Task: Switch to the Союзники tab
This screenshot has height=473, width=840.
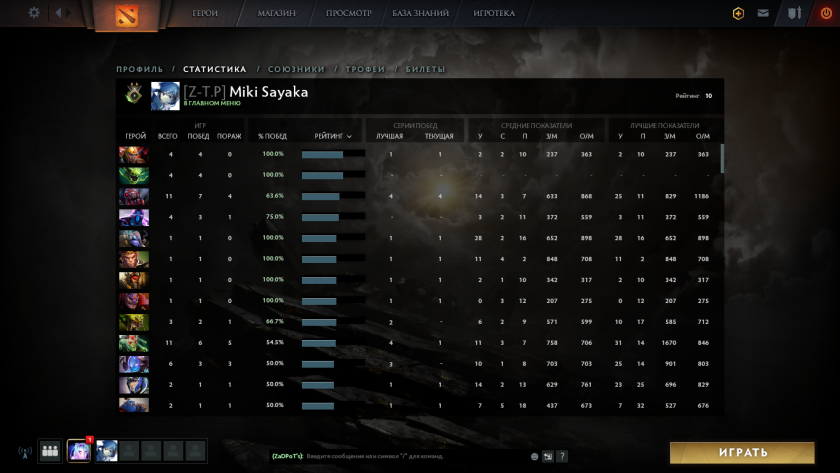Action: tap(296, 69)
